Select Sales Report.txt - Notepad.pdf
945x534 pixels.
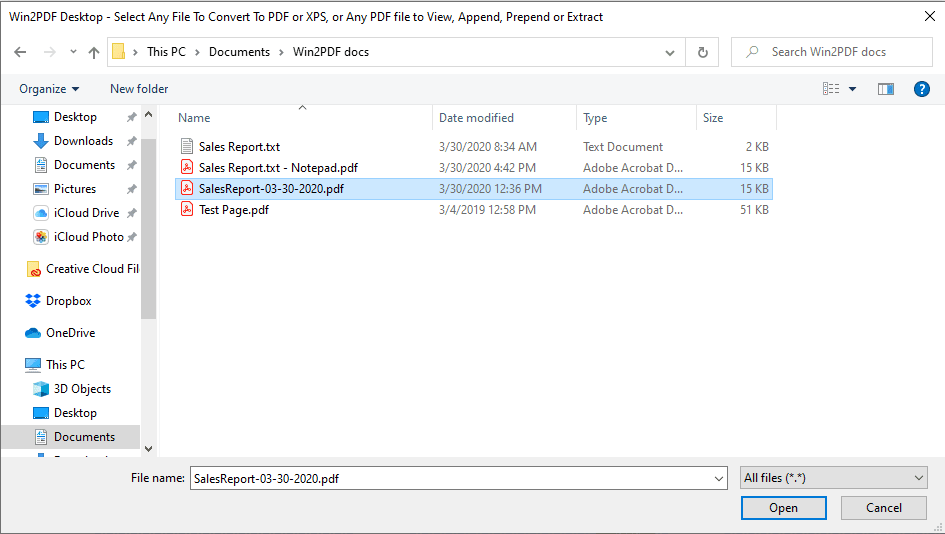tap(278, 168)
